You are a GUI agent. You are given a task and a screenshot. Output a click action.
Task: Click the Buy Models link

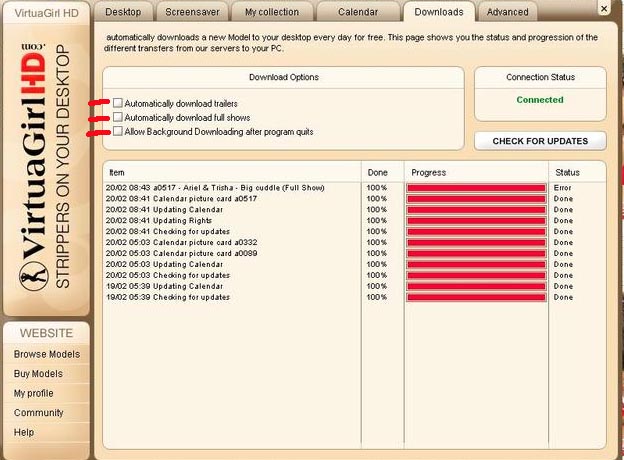38,374
